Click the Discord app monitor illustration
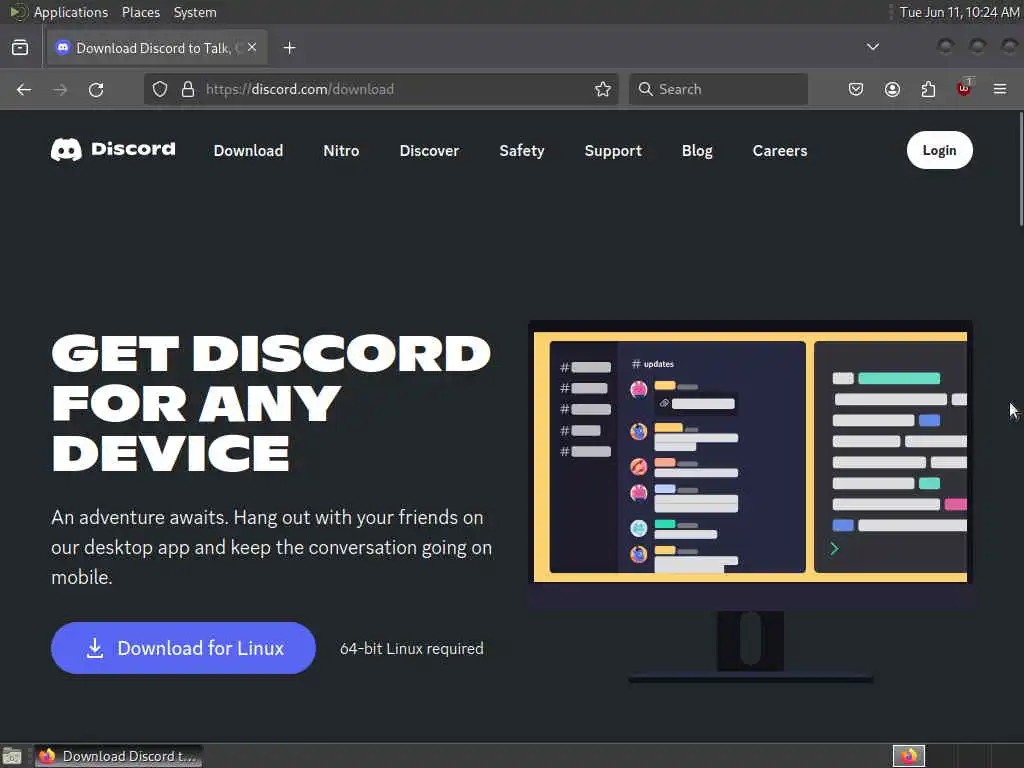The image size is (1024, 768). (750, 502)
